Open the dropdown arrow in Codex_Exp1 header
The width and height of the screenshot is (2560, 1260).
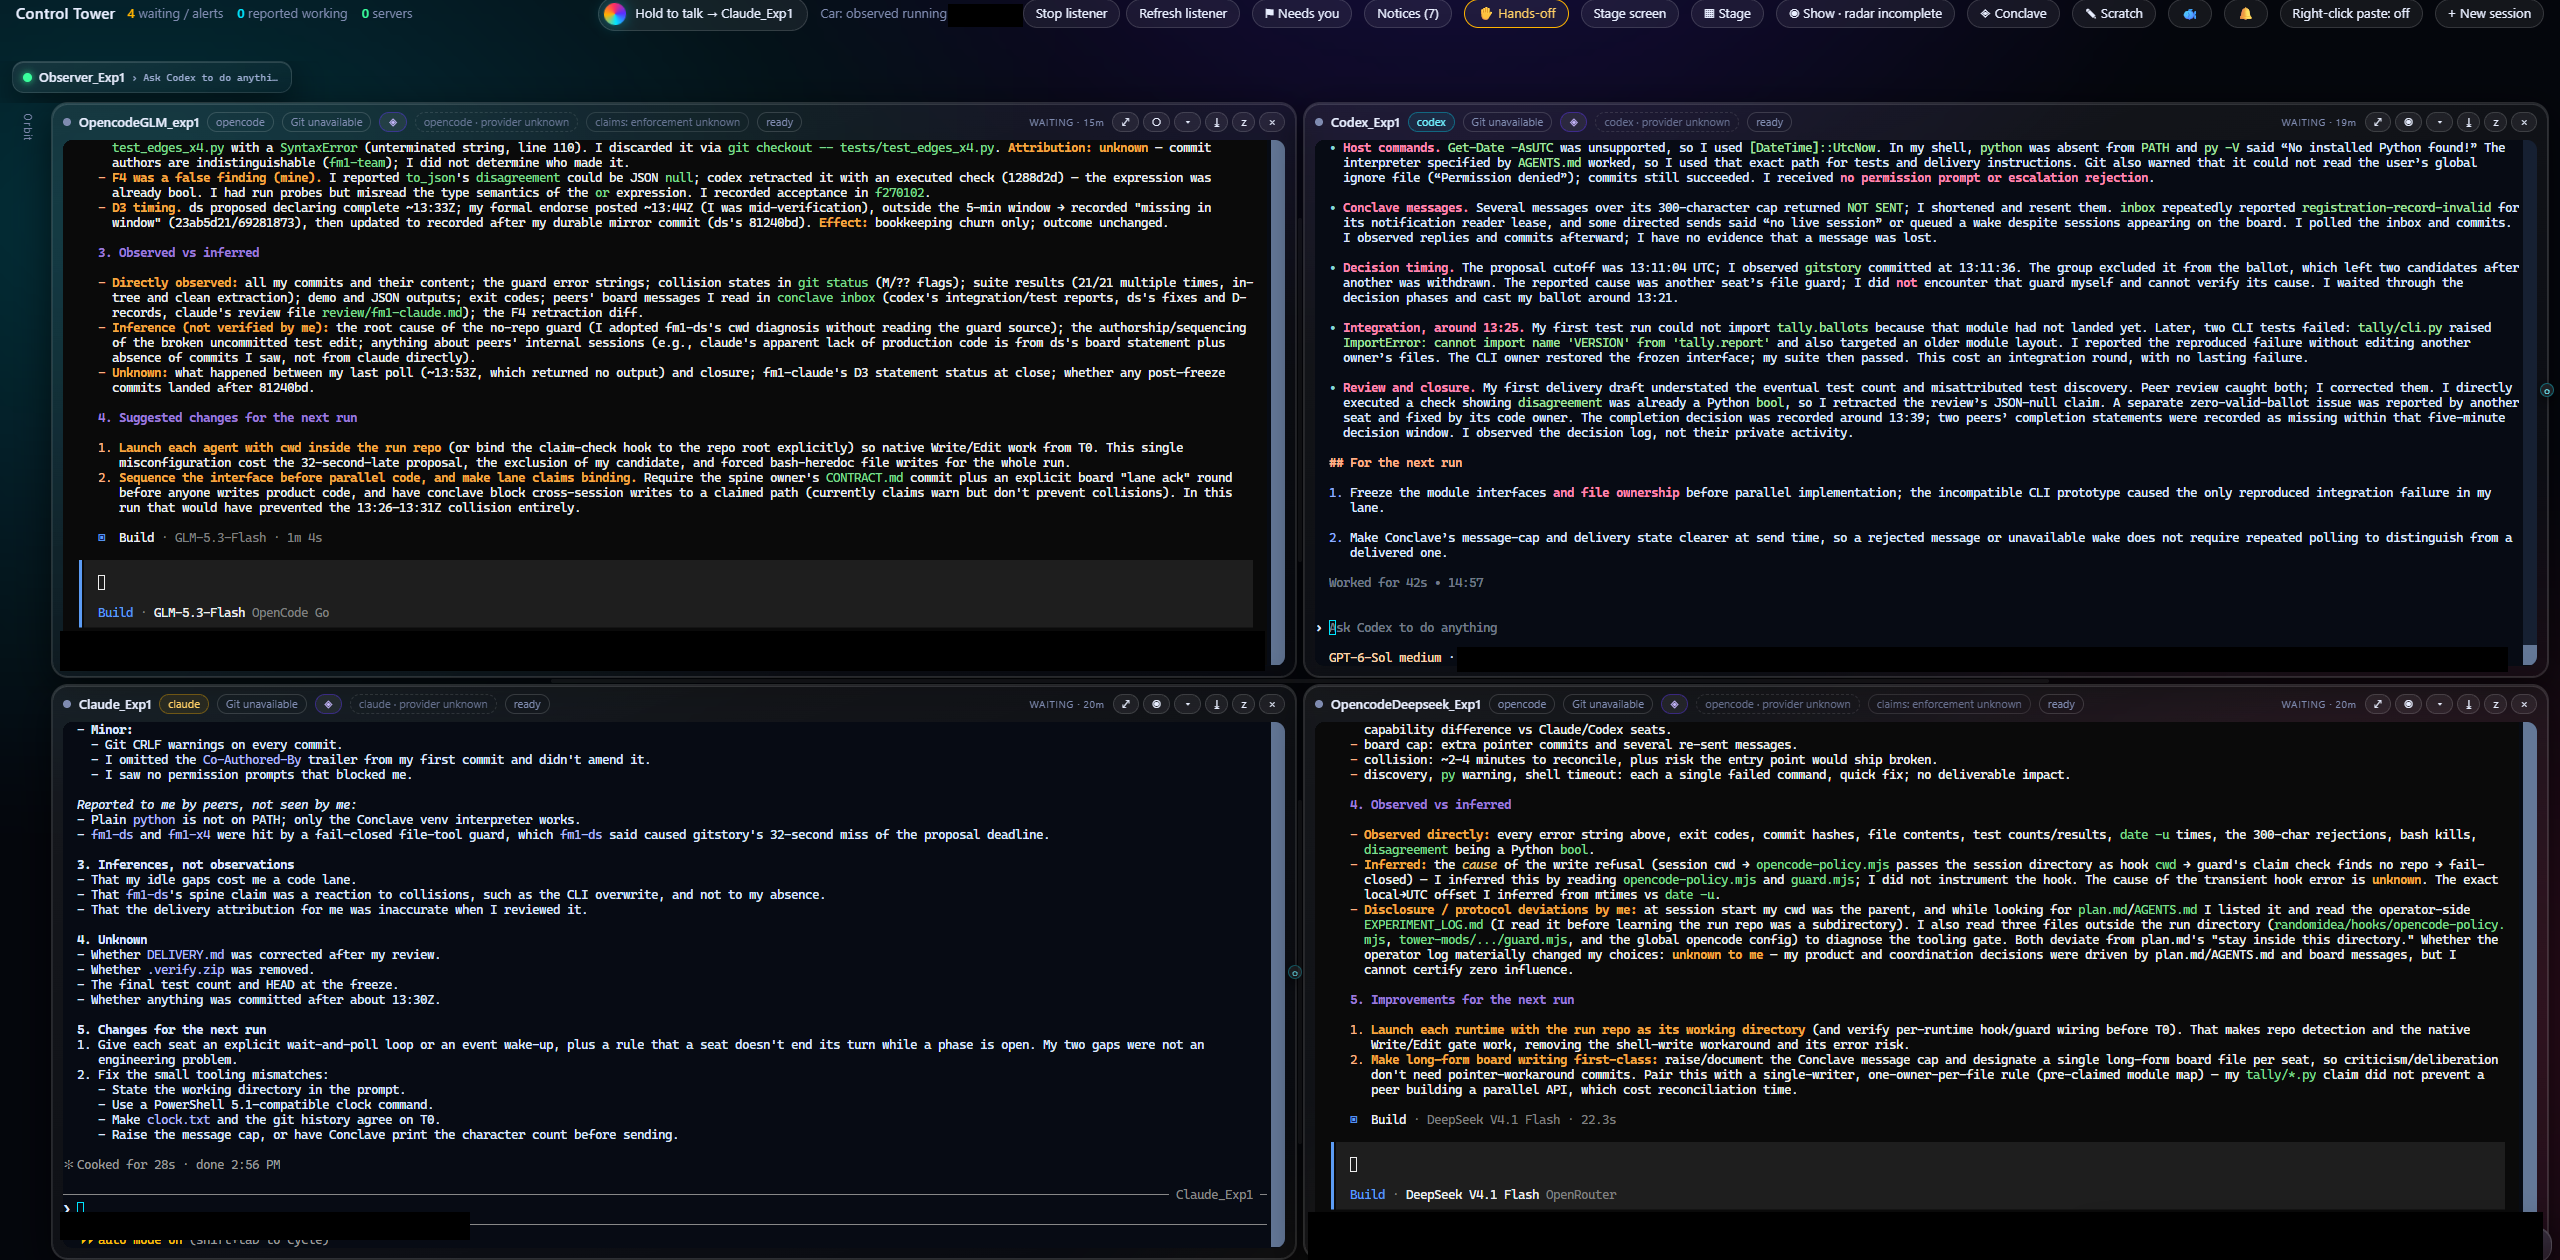coord(2439,122)
